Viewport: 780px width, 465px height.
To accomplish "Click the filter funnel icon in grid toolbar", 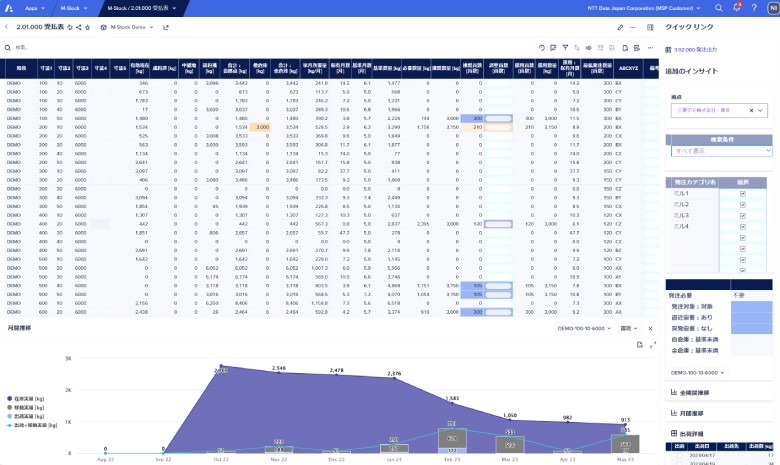I will pos(565,47).
